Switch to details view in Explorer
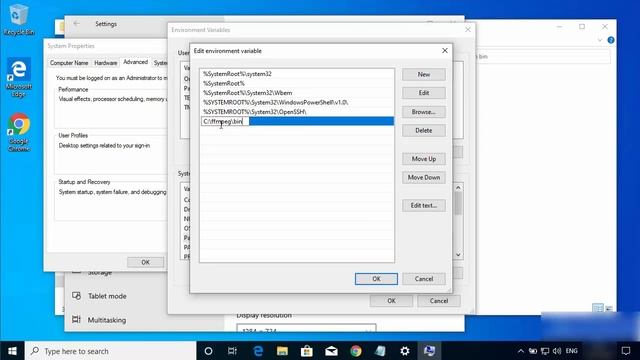 point(598,308)
